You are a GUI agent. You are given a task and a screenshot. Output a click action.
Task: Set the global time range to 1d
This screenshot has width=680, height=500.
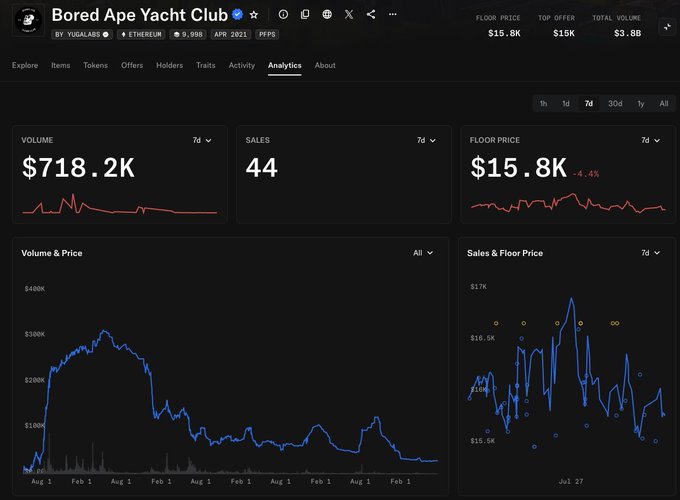pos(566,103)
